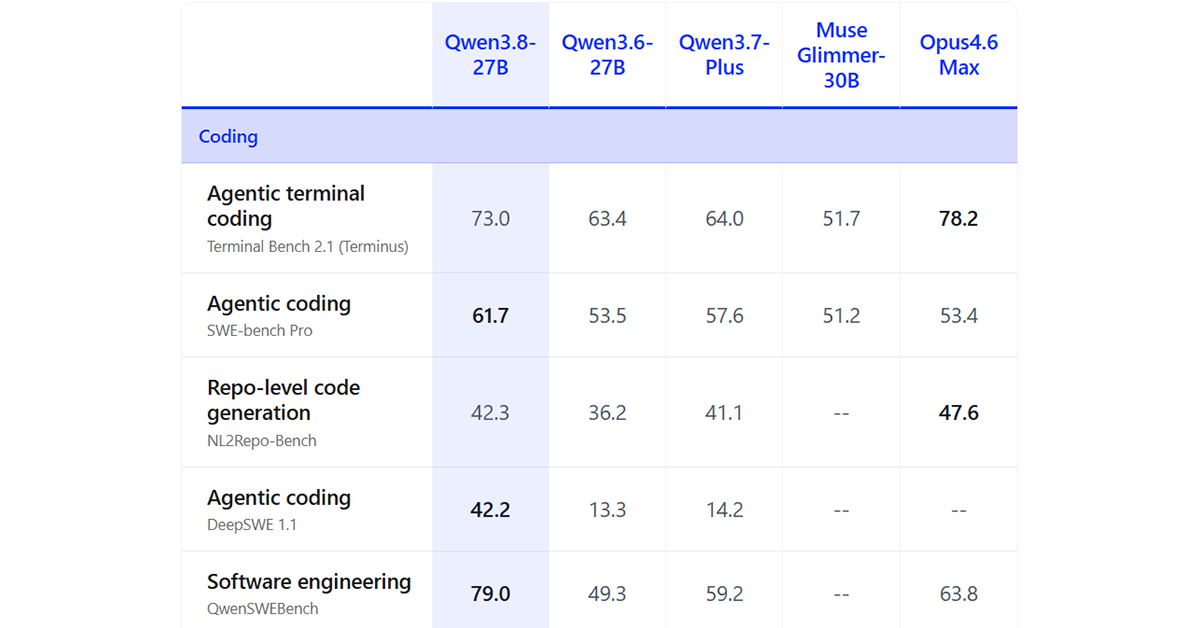
Task: Click the 47.6 score cell
Action: pyautogui.click(x=959, y=412)
